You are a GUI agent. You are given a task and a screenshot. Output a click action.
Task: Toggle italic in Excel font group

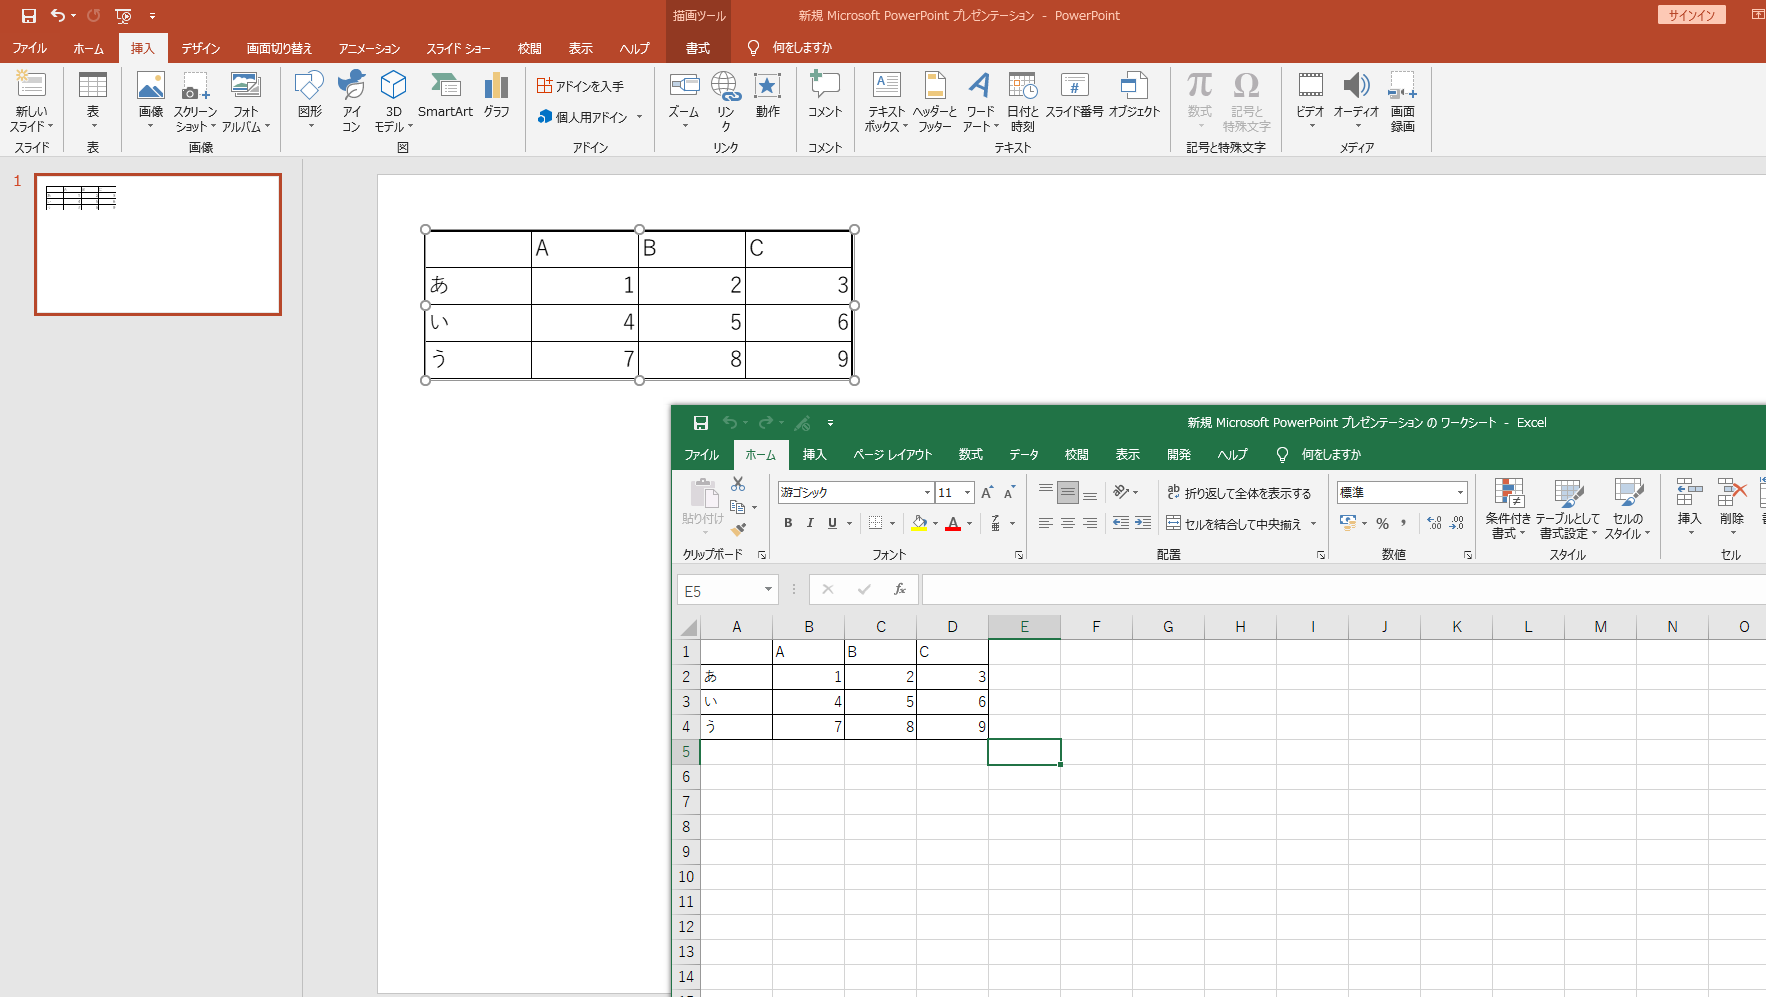(x=810, y=523)
